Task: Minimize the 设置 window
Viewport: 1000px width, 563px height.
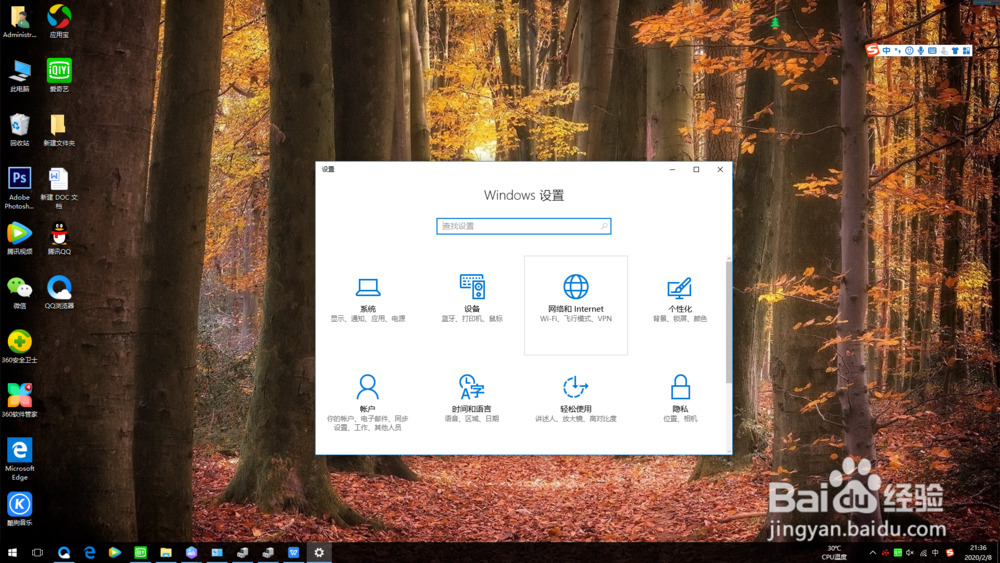Action: 672,170
